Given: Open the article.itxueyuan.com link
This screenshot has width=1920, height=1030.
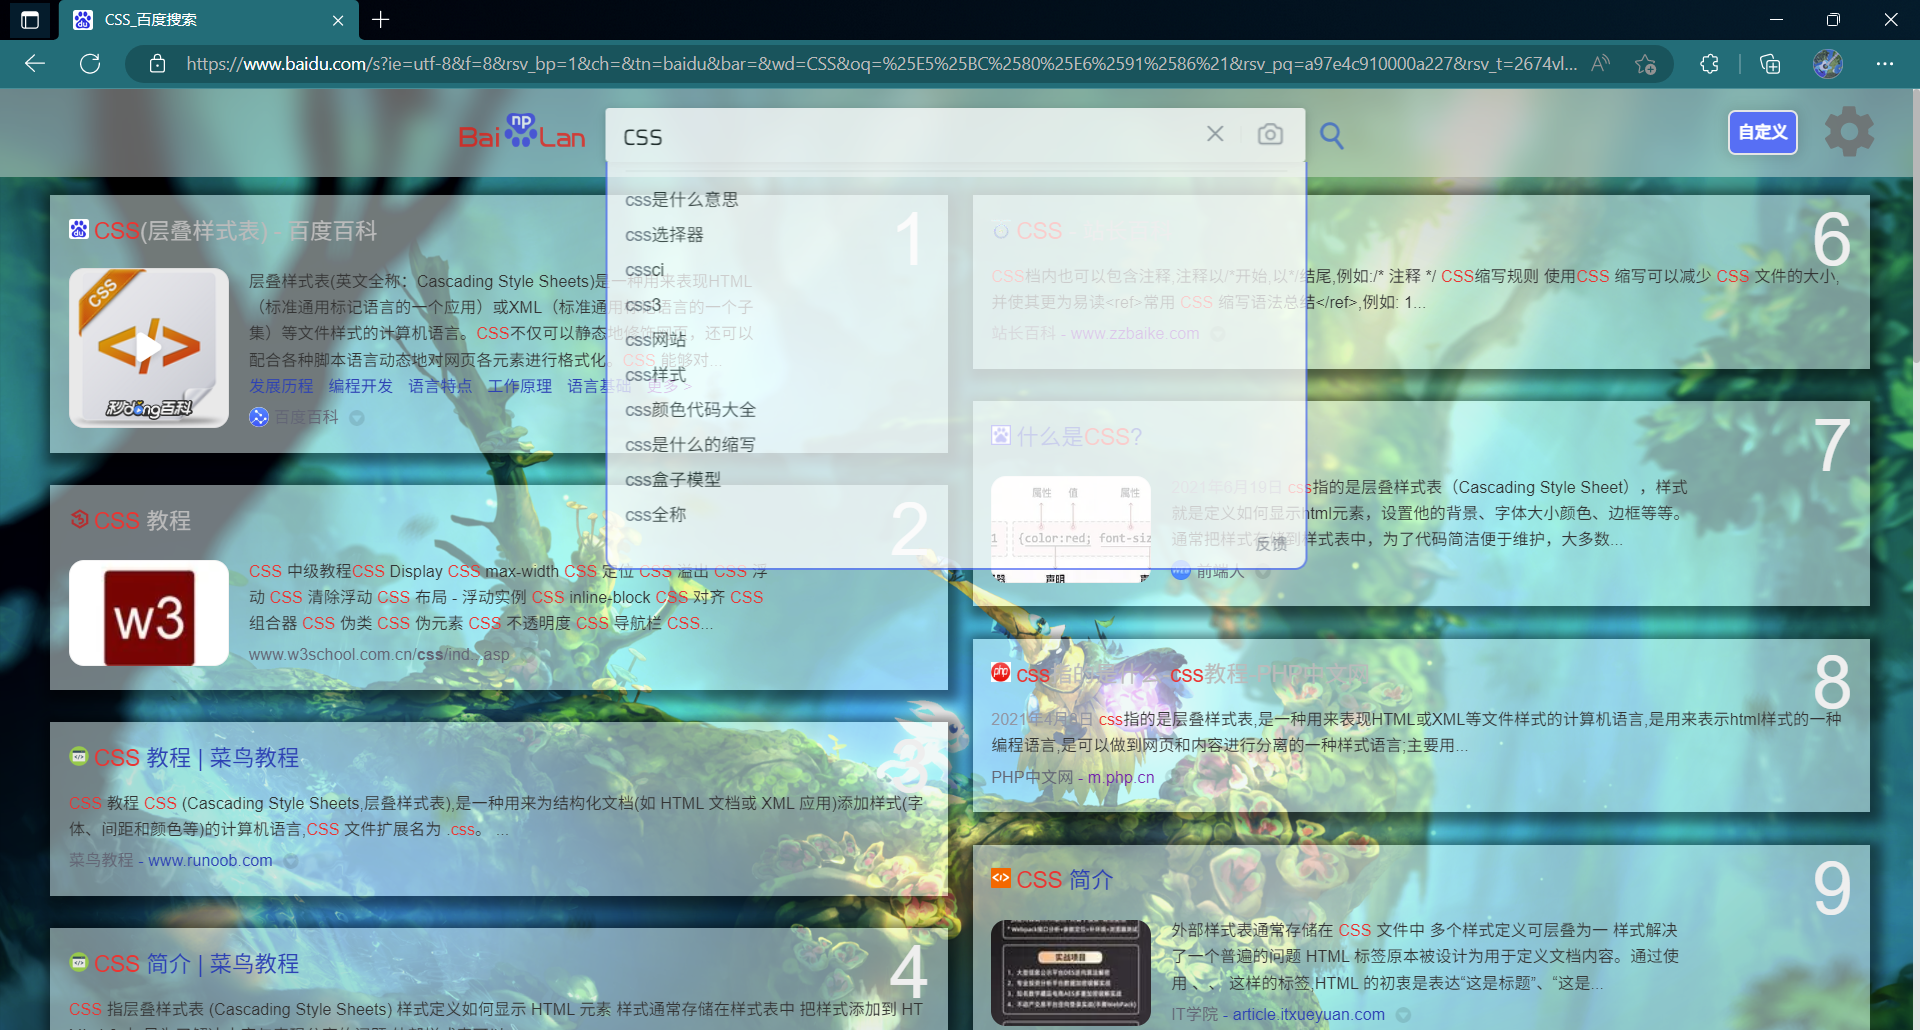Looking at the screenshot, I should click(1308, 1014).
